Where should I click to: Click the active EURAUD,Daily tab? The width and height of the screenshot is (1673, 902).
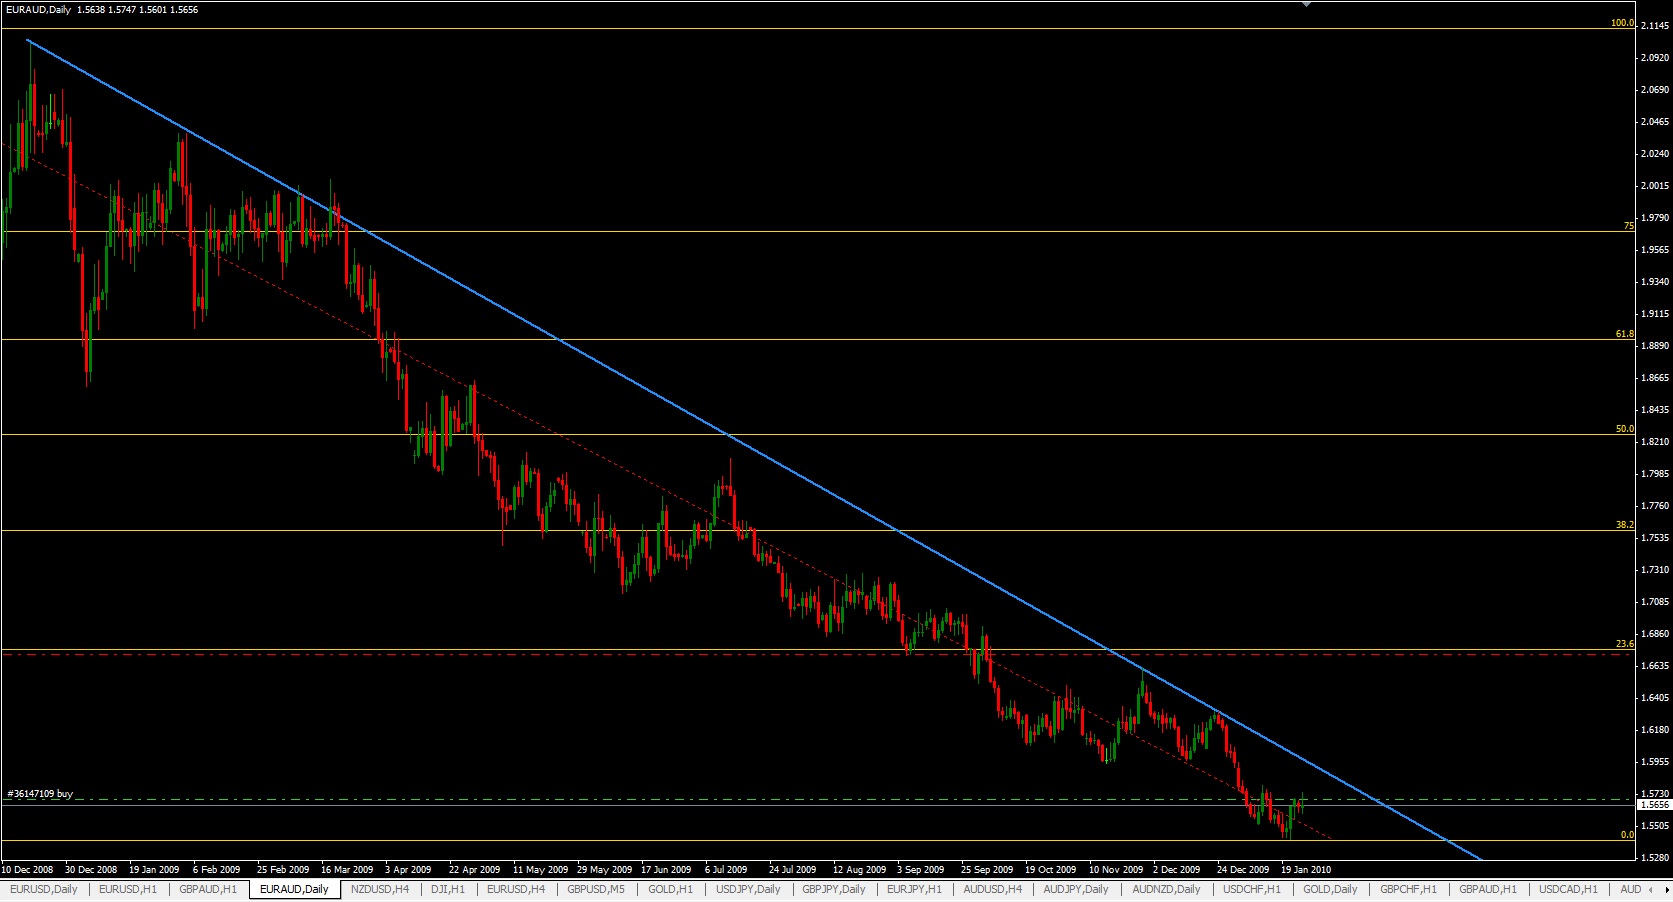pos(294,889)
